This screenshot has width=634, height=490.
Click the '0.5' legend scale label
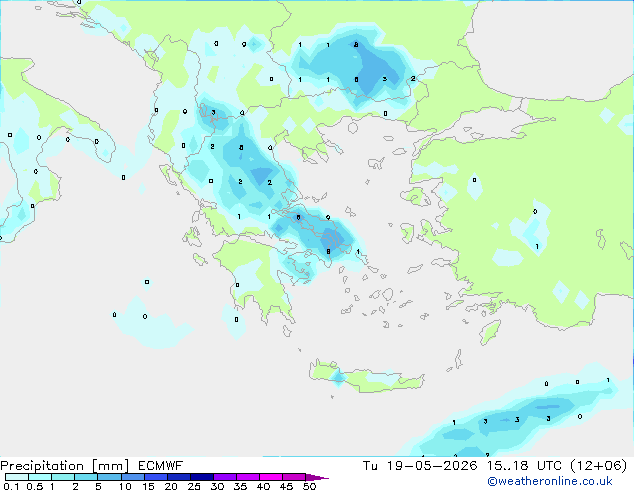pos(35,486)
